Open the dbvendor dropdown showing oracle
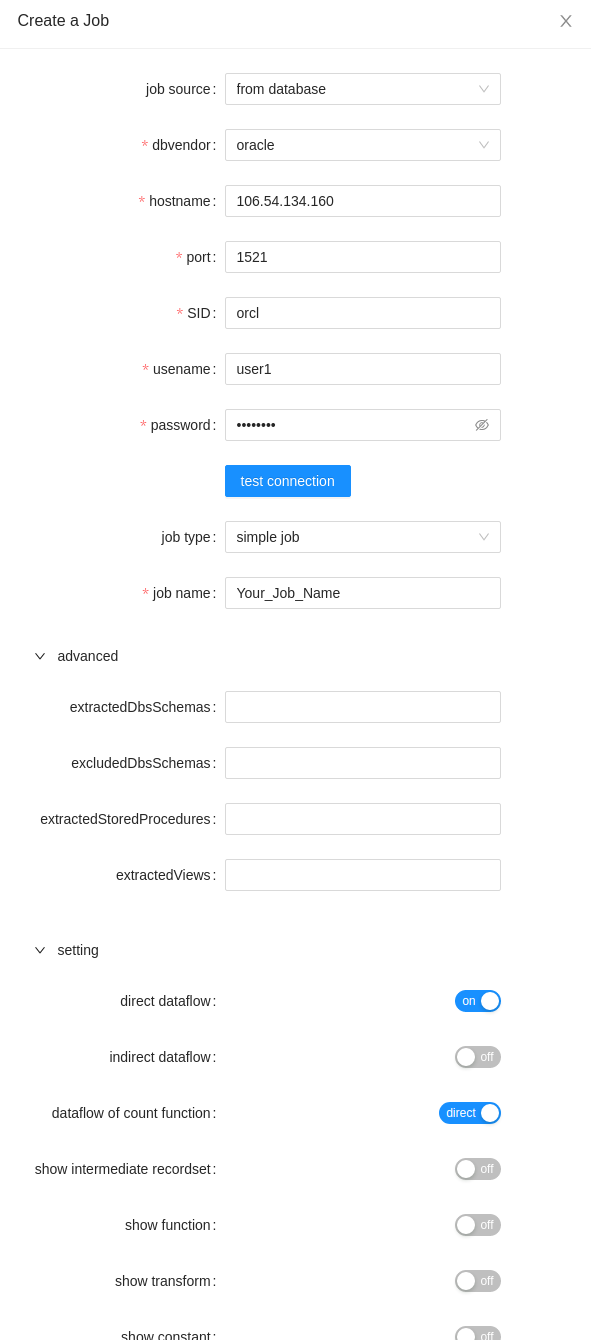The height and width of the screenshot is (1340, 591). pos(363,145)
